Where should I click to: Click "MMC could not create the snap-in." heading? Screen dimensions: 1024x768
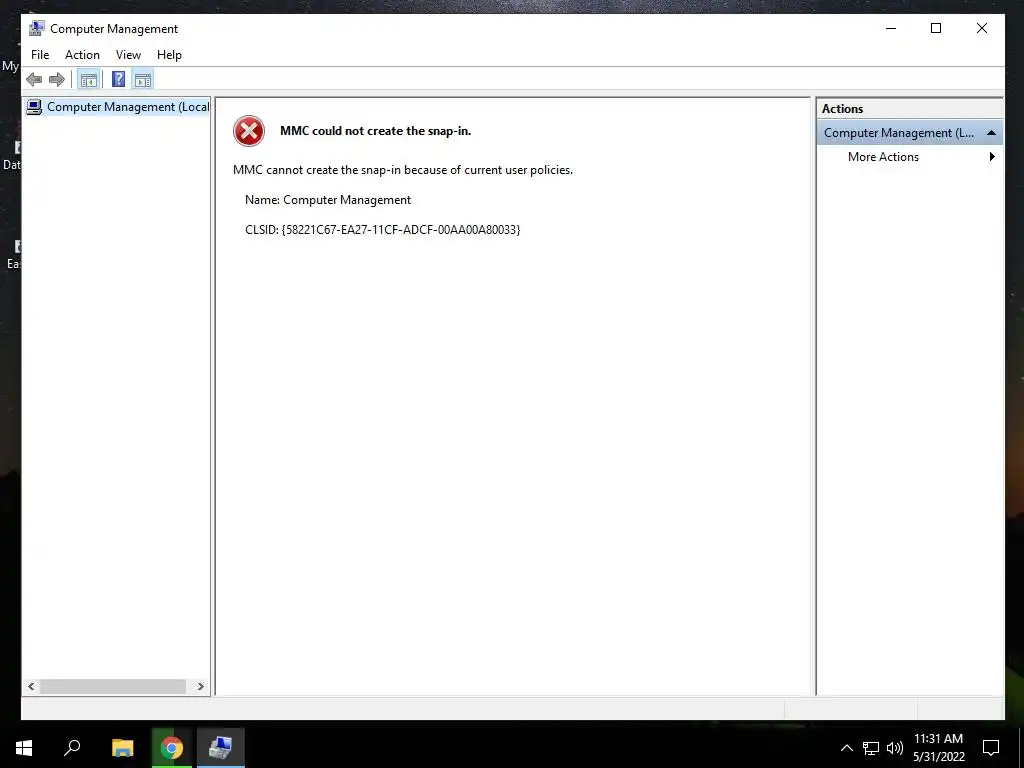376,131
